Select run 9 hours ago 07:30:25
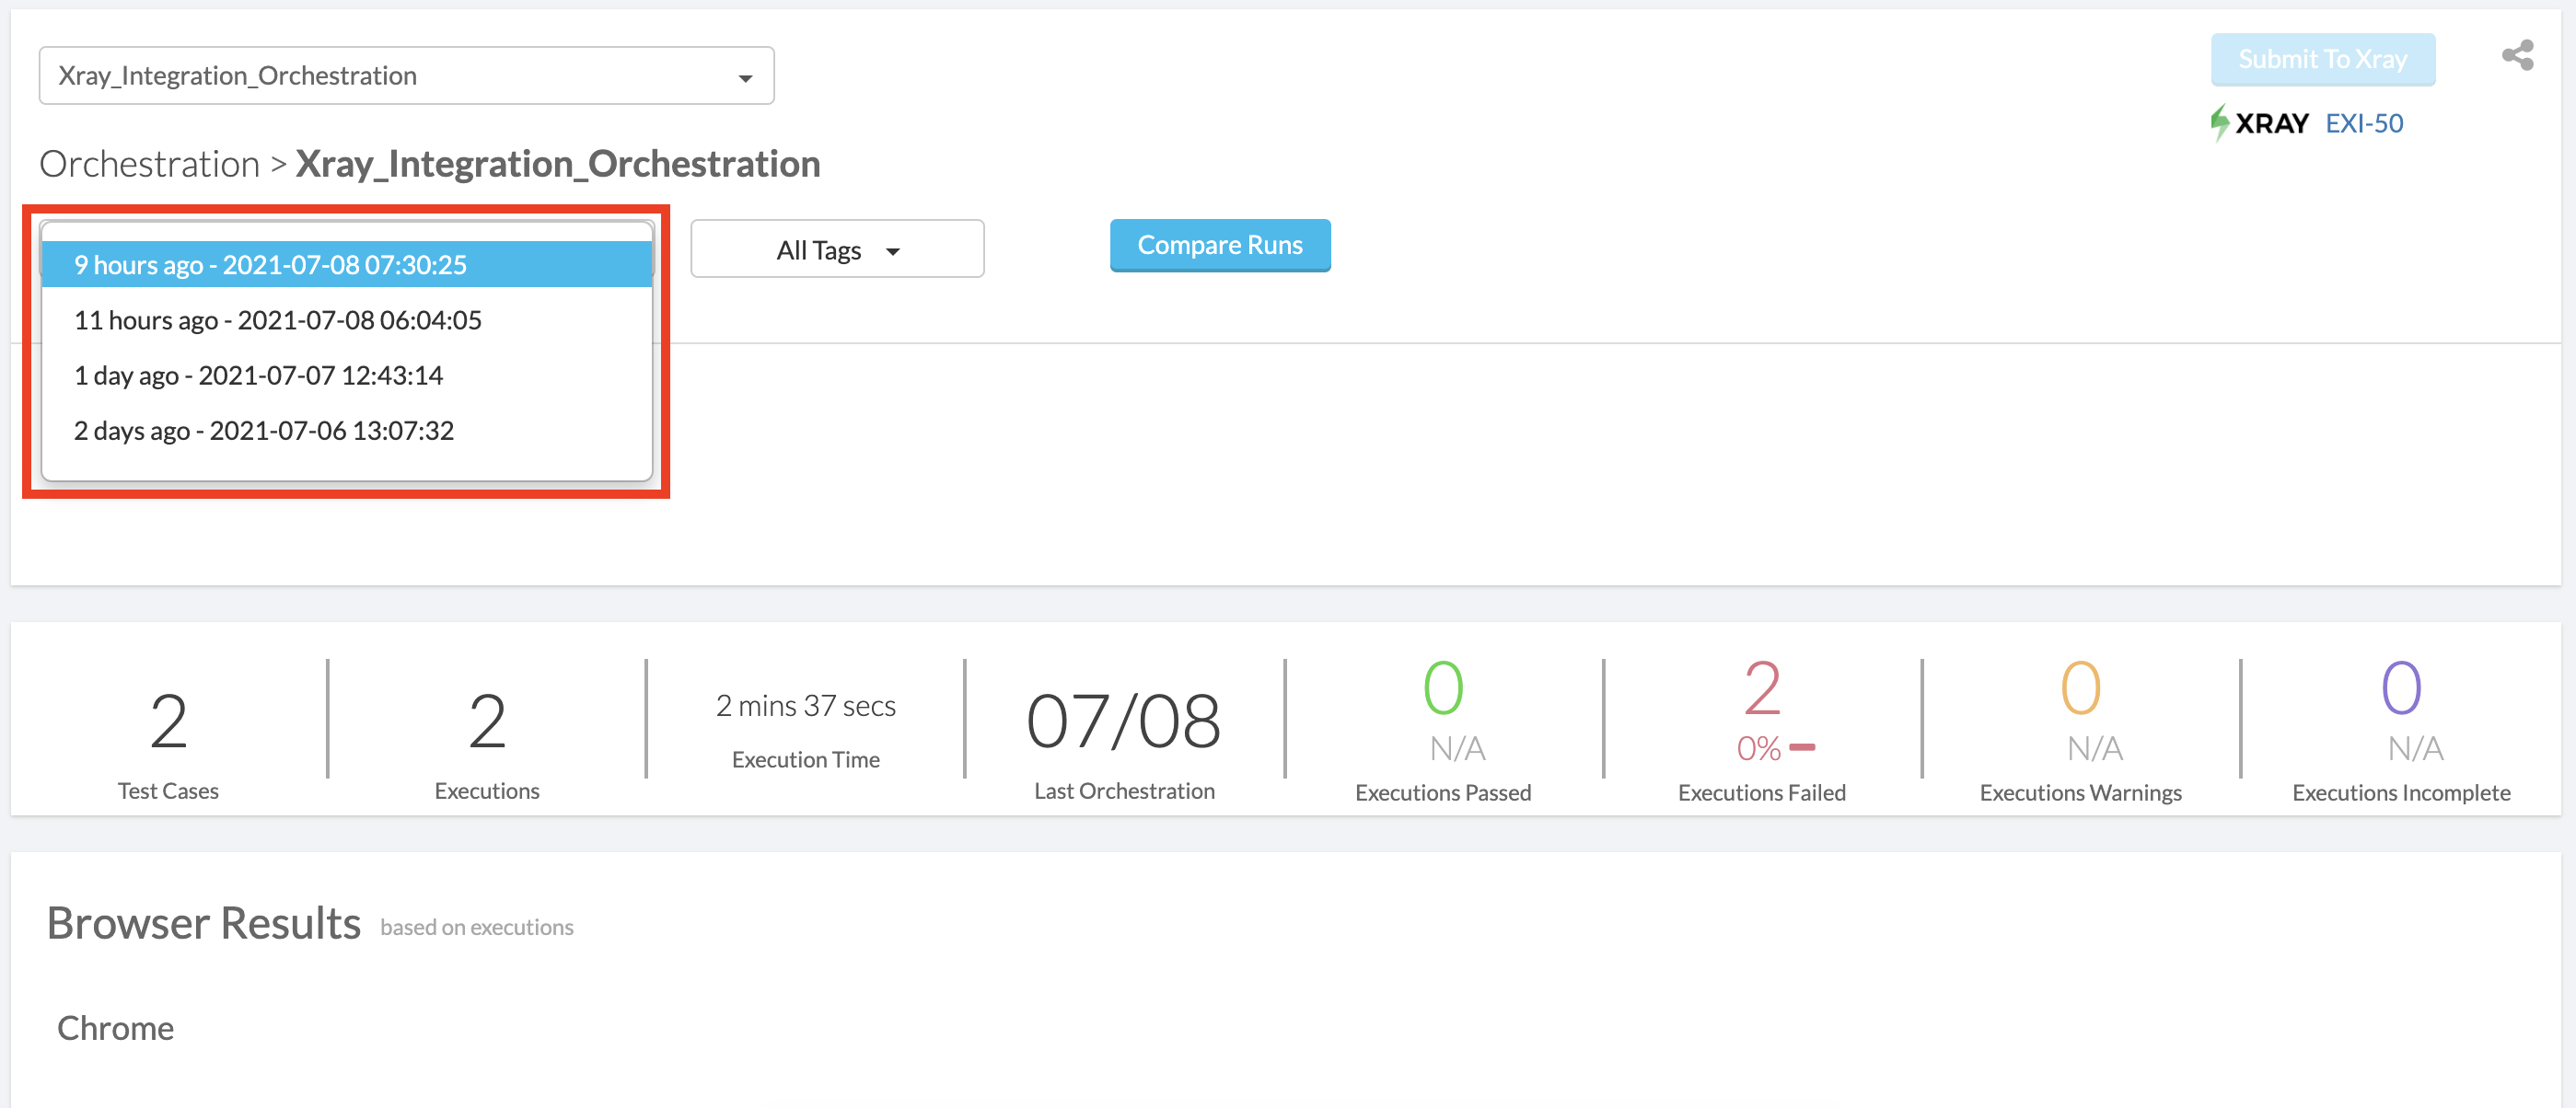Viewport: 2576px width, 1108px height. 347,265
